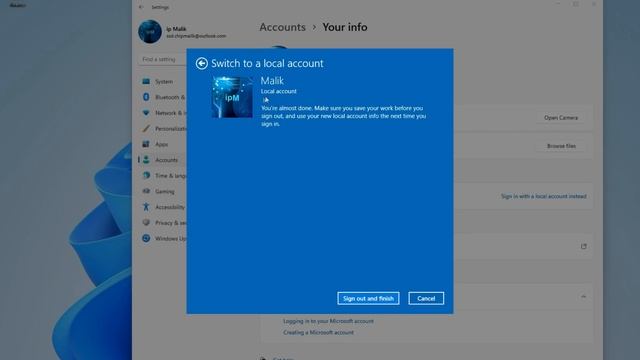This screenshot has height=360, width=640.
Task: Click the Settings window back arrow
Action: 141,7
